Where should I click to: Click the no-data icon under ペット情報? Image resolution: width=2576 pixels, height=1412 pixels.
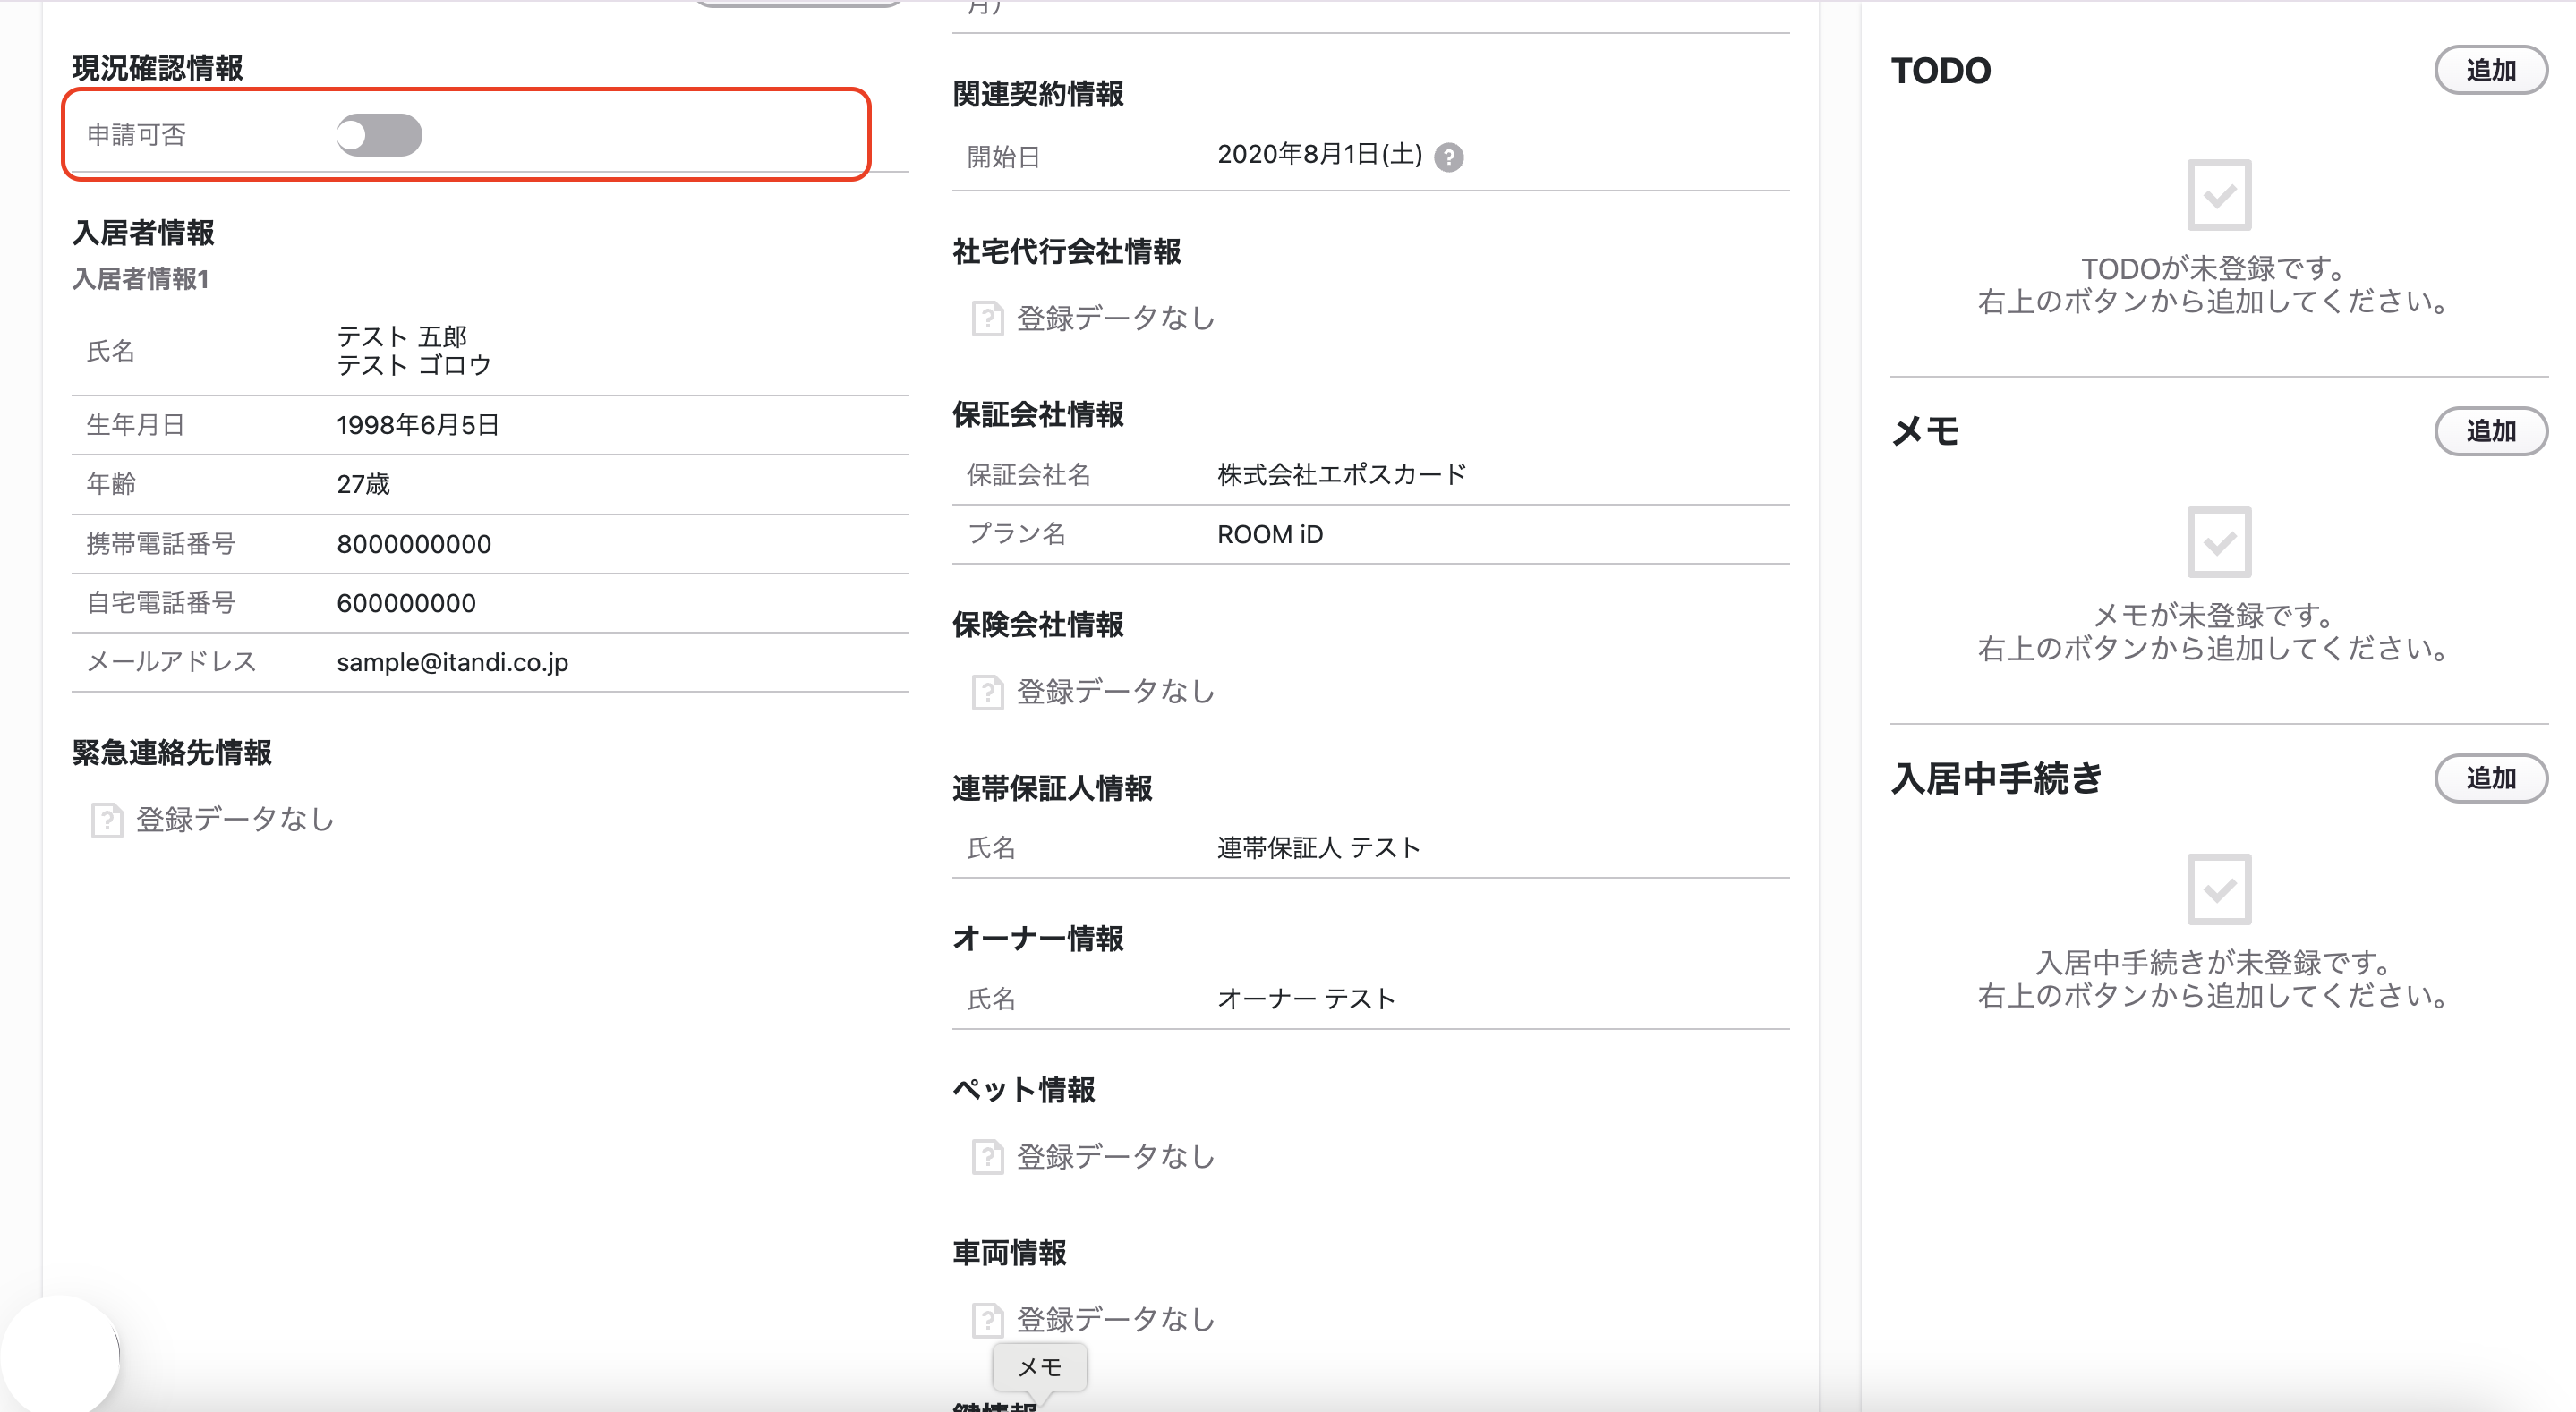987,1157
